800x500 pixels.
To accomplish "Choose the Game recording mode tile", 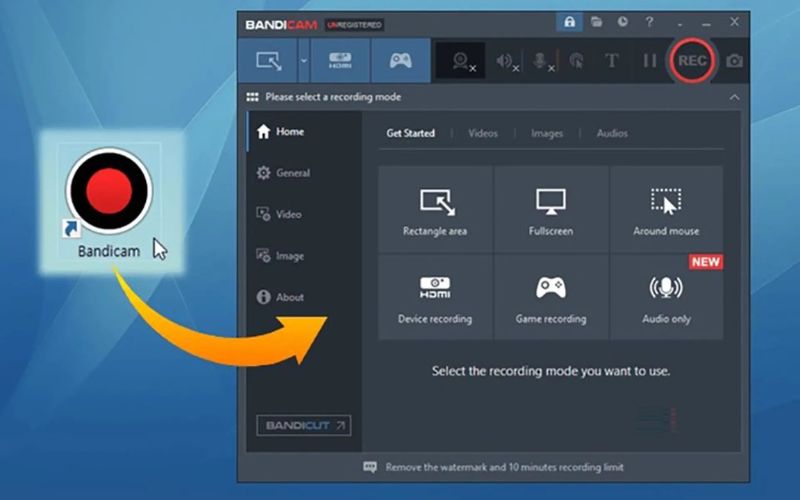I will point(551,297).
